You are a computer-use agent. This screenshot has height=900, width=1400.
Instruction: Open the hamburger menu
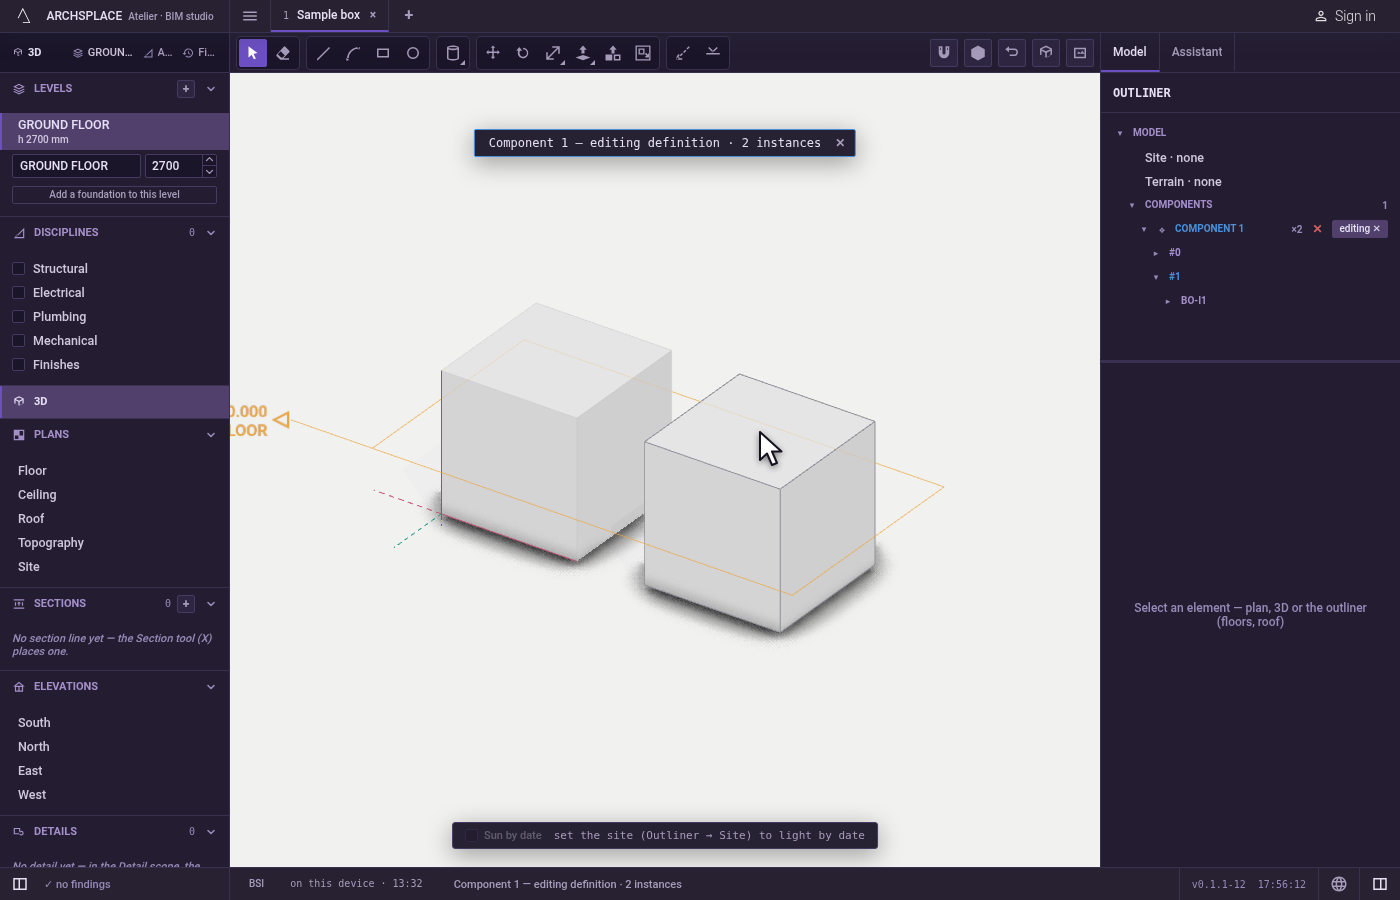[x=250, y=15]
